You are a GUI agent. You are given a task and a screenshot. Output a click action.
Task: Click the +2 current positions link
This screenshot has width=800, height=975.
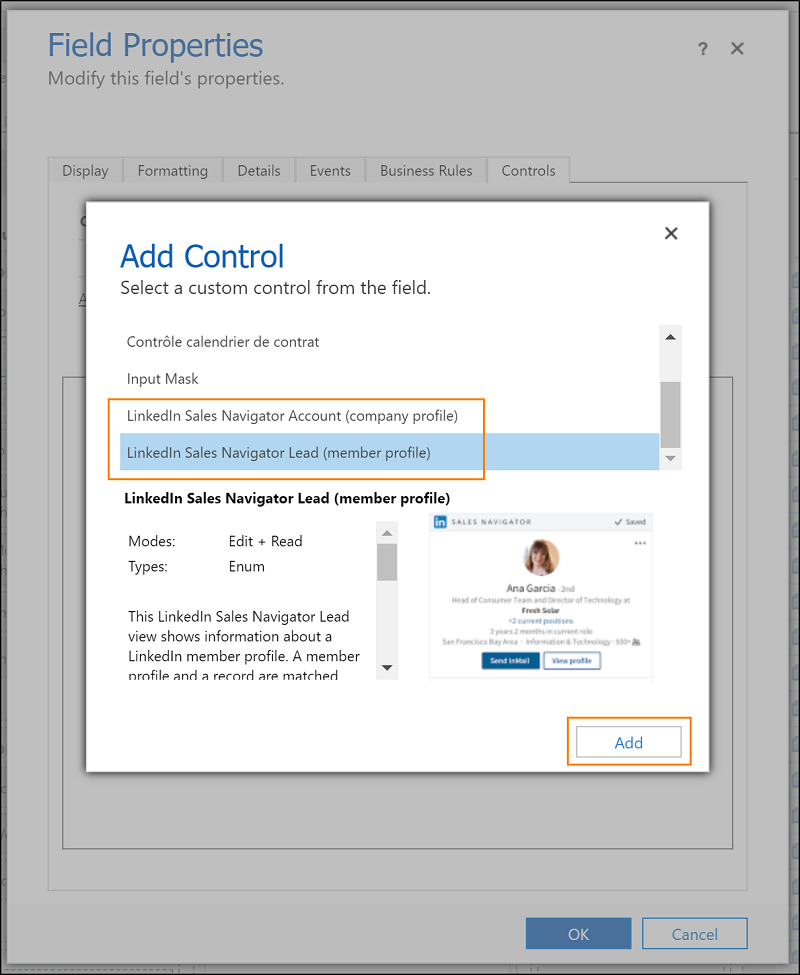(541, 621)
